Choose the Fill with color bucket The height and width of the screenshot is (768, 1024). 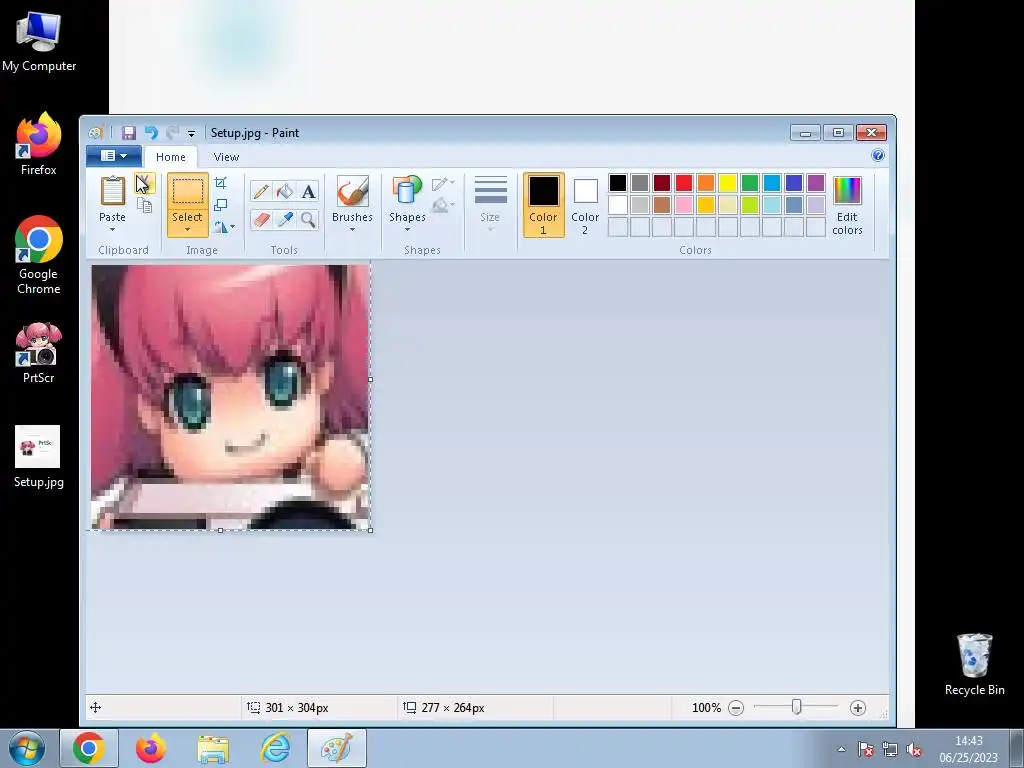(285, 191)
